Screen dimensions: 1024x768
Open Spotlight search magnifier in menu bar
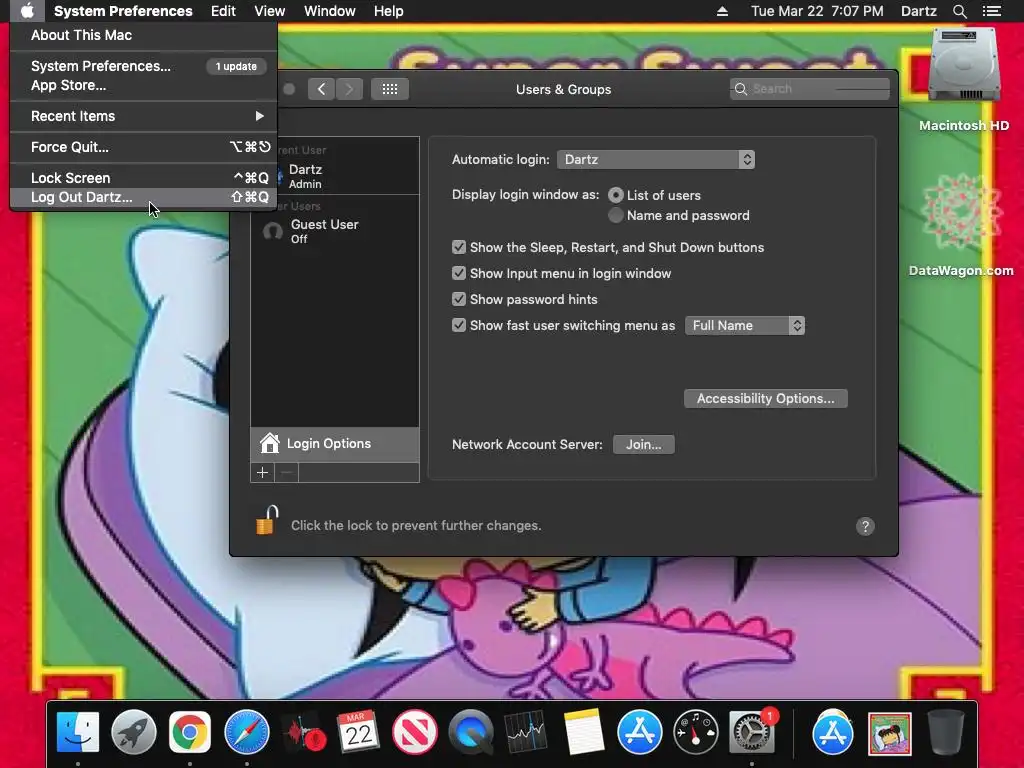[x=959, y=11]
